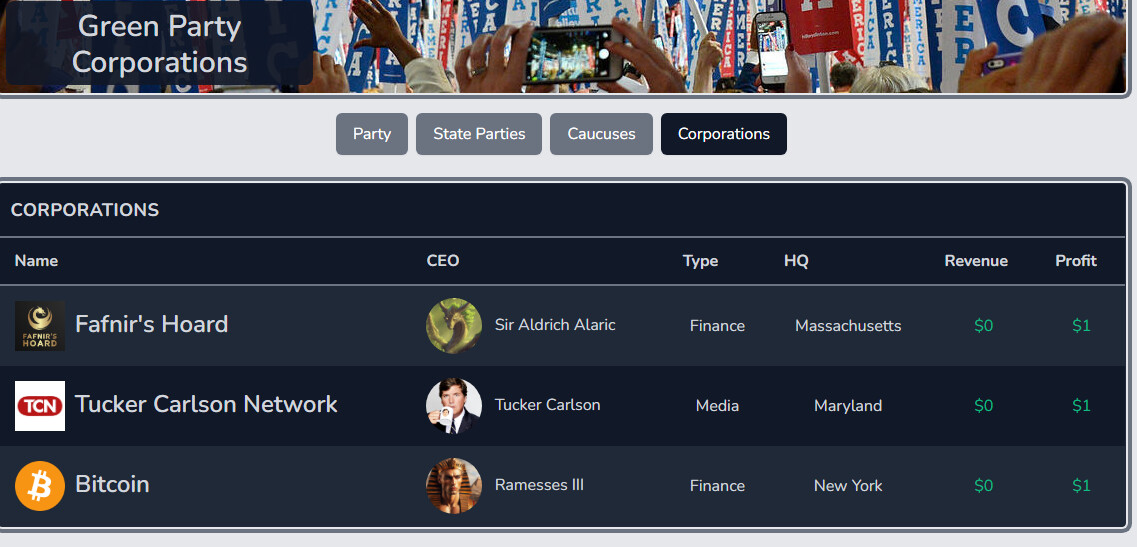The height and width of the screenshot is (547, 1137).
Task: Open the Caucuses tab
Action: pyautogui.click(x=601, y=134)
